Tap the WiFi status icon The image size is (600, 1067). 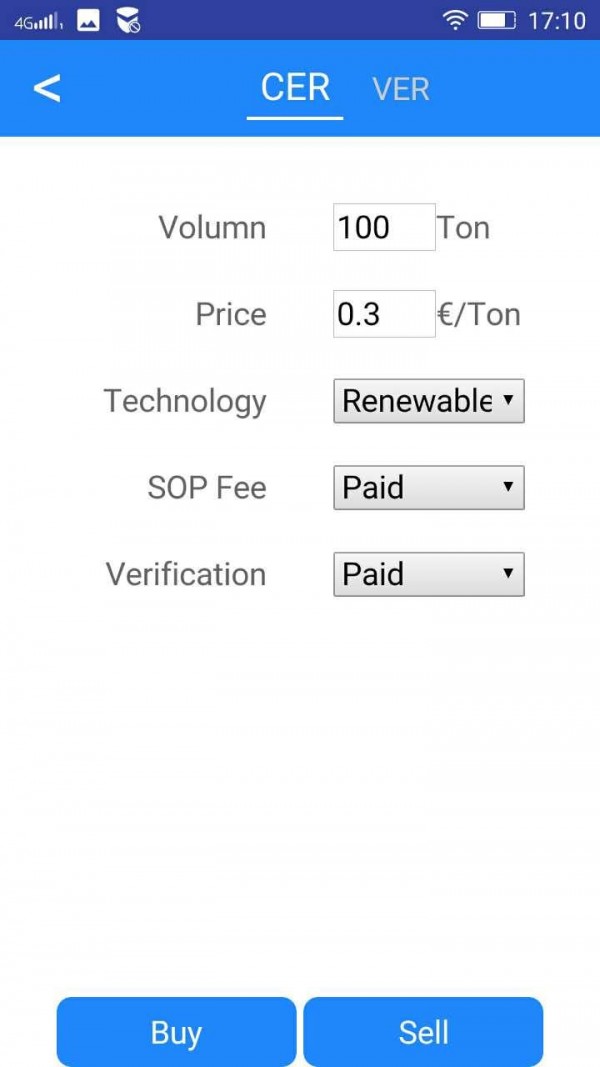[456, 19]
